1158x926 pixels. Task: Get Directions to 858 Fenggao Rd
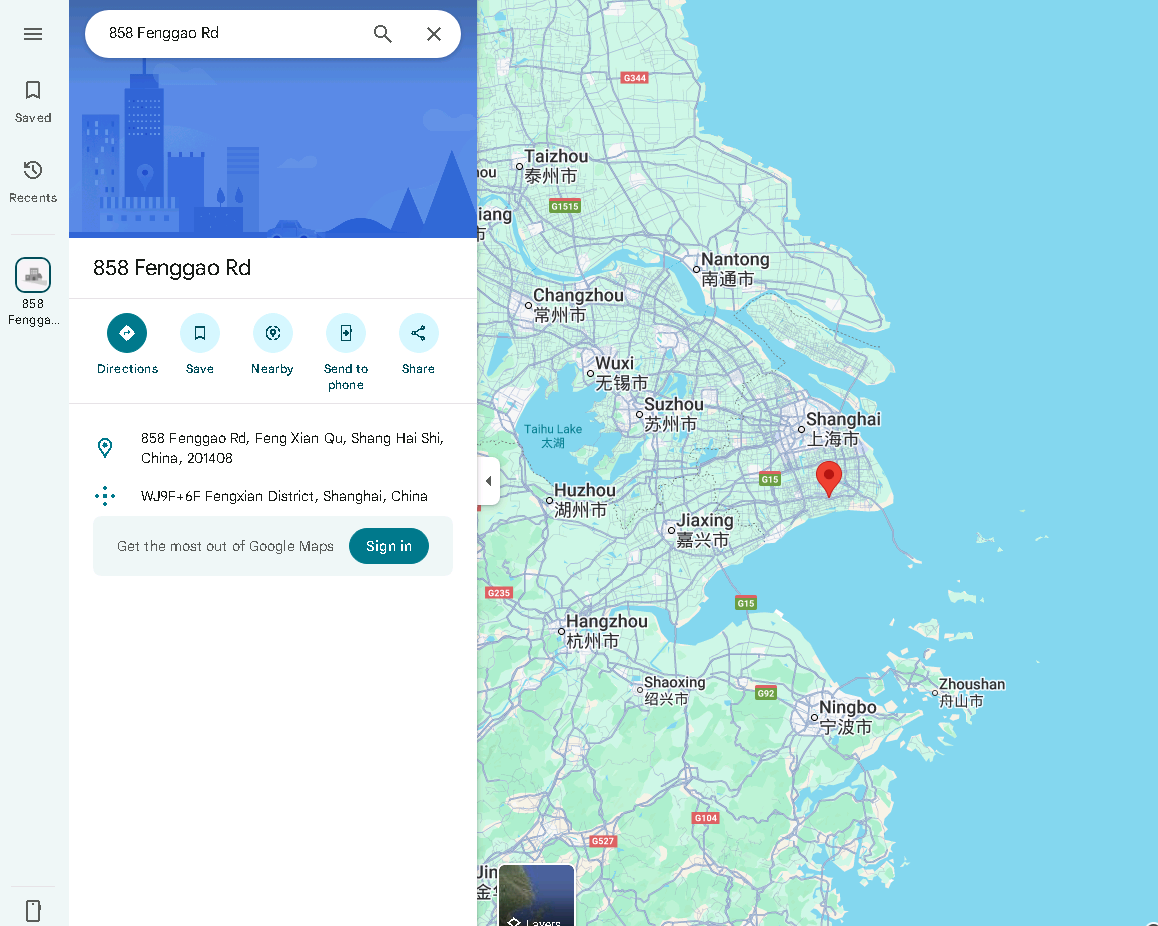(127, 345)
